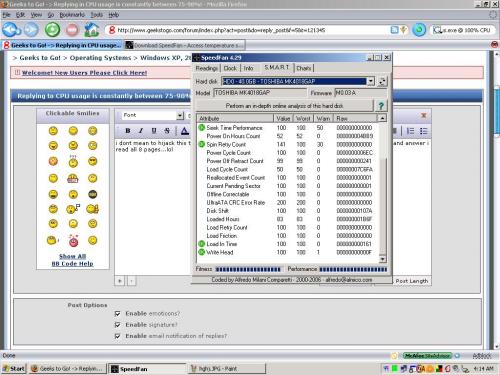The width and height of the screenshot is (500, 375).
Task: Click the Strikethrough formatting button
Action: (167, 131)
